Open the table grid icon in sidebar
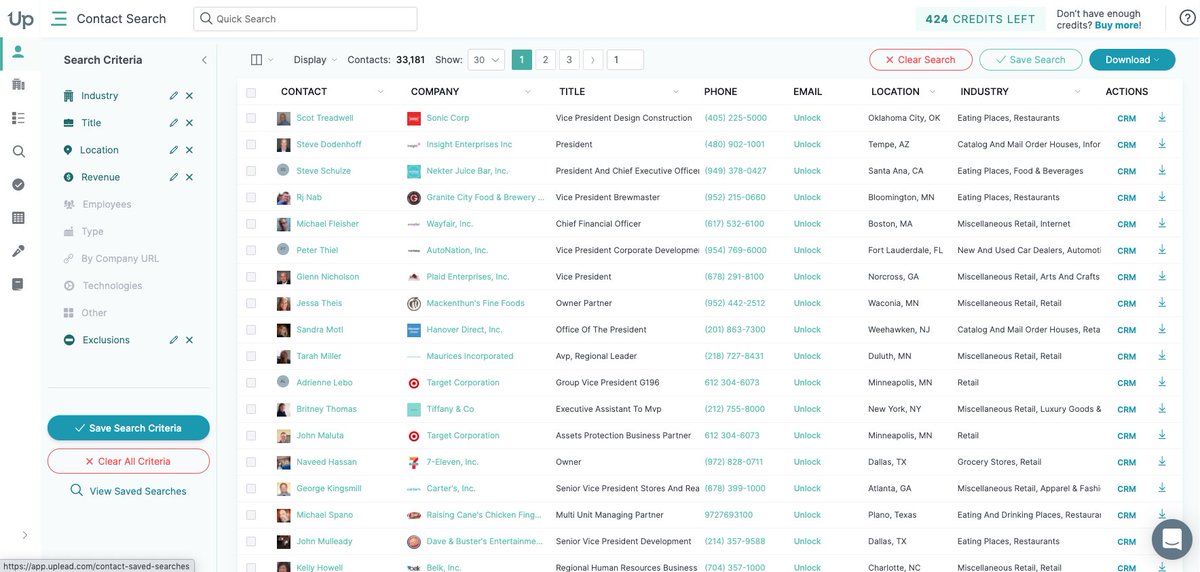Image resolution: width=1200 pixels, height=572 pixels. pyautogui.click(x=18, y=218)
